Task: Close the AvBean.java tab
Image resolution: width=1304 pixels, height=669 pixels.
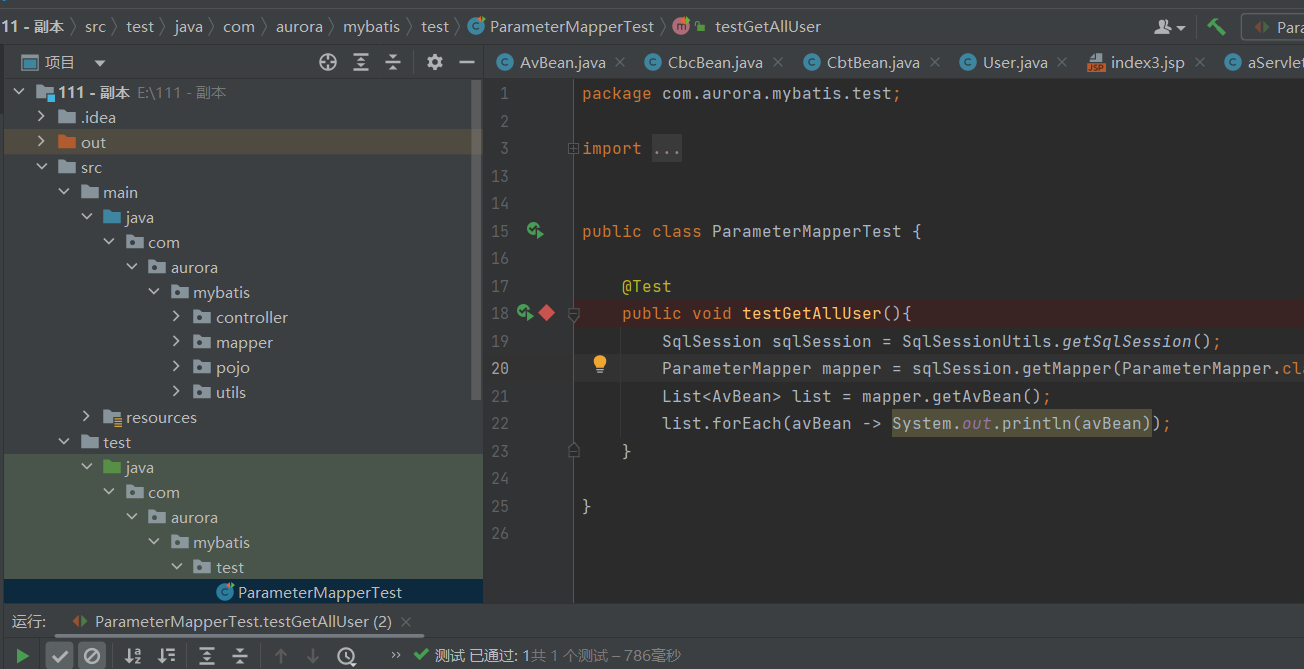Action: (x=621, y=62)
